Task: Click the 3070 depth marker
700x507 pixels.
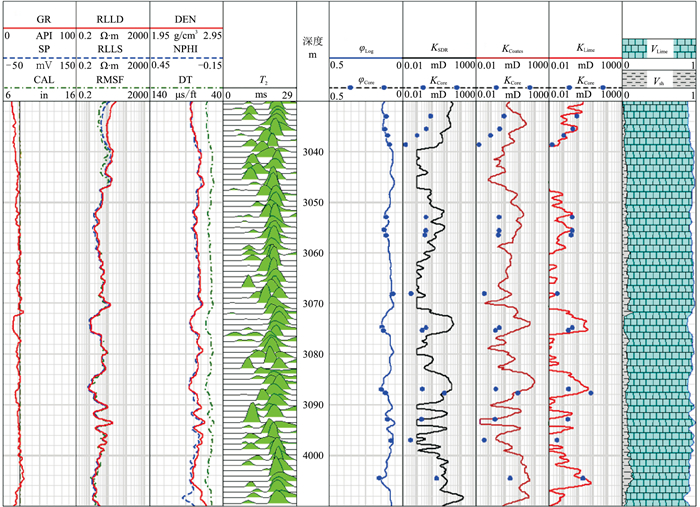Action: pyautogui.click(x=313, y=303)
